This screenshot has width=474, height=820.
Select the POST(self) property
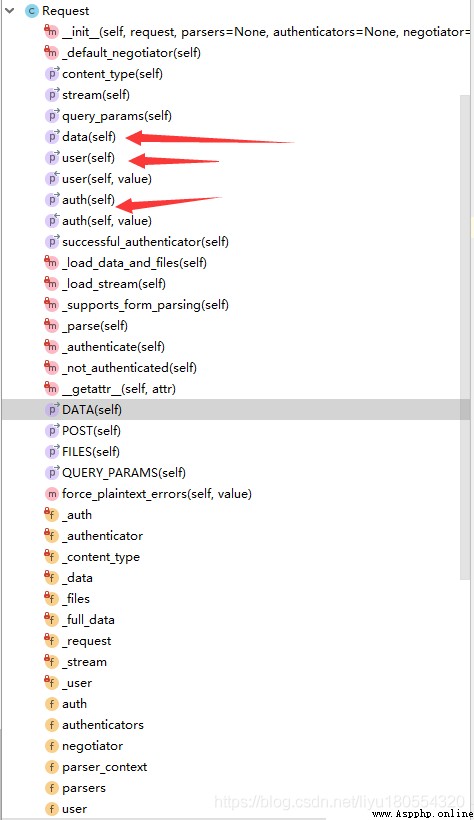pyautogui.click(x=92, y=430)
